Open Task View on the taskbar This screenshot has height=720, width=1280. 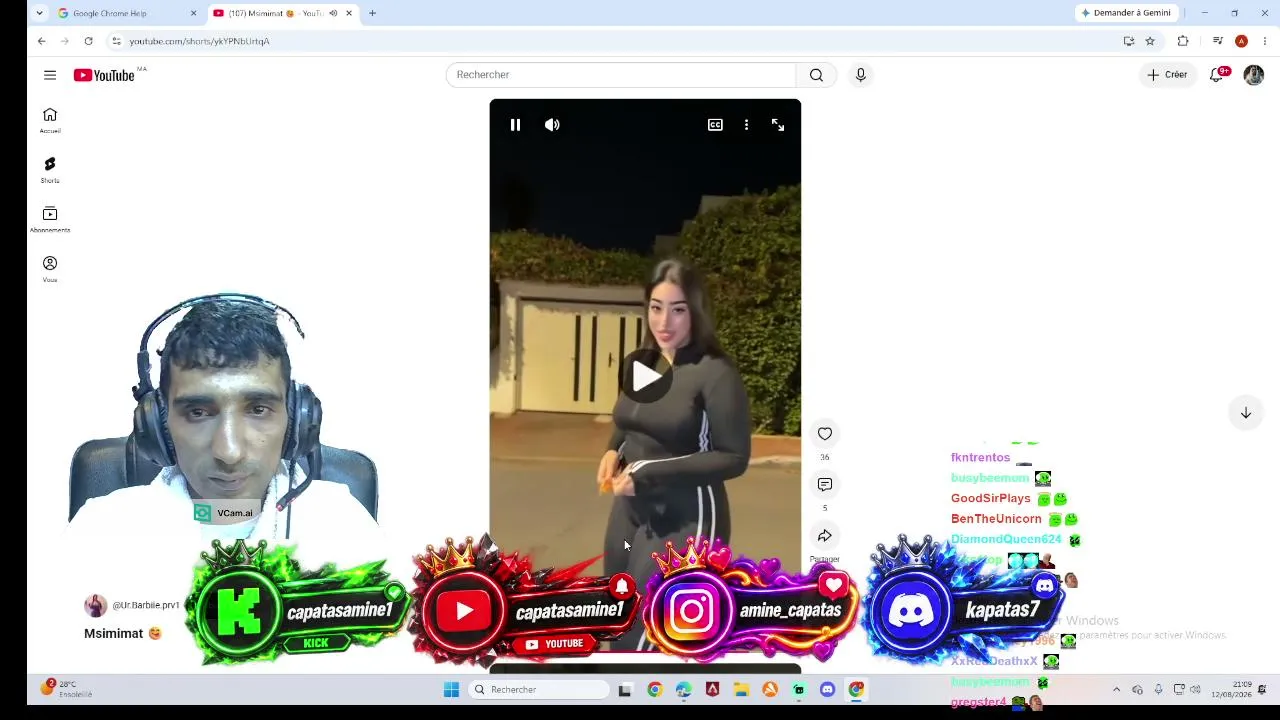click(x=625, y=689)
